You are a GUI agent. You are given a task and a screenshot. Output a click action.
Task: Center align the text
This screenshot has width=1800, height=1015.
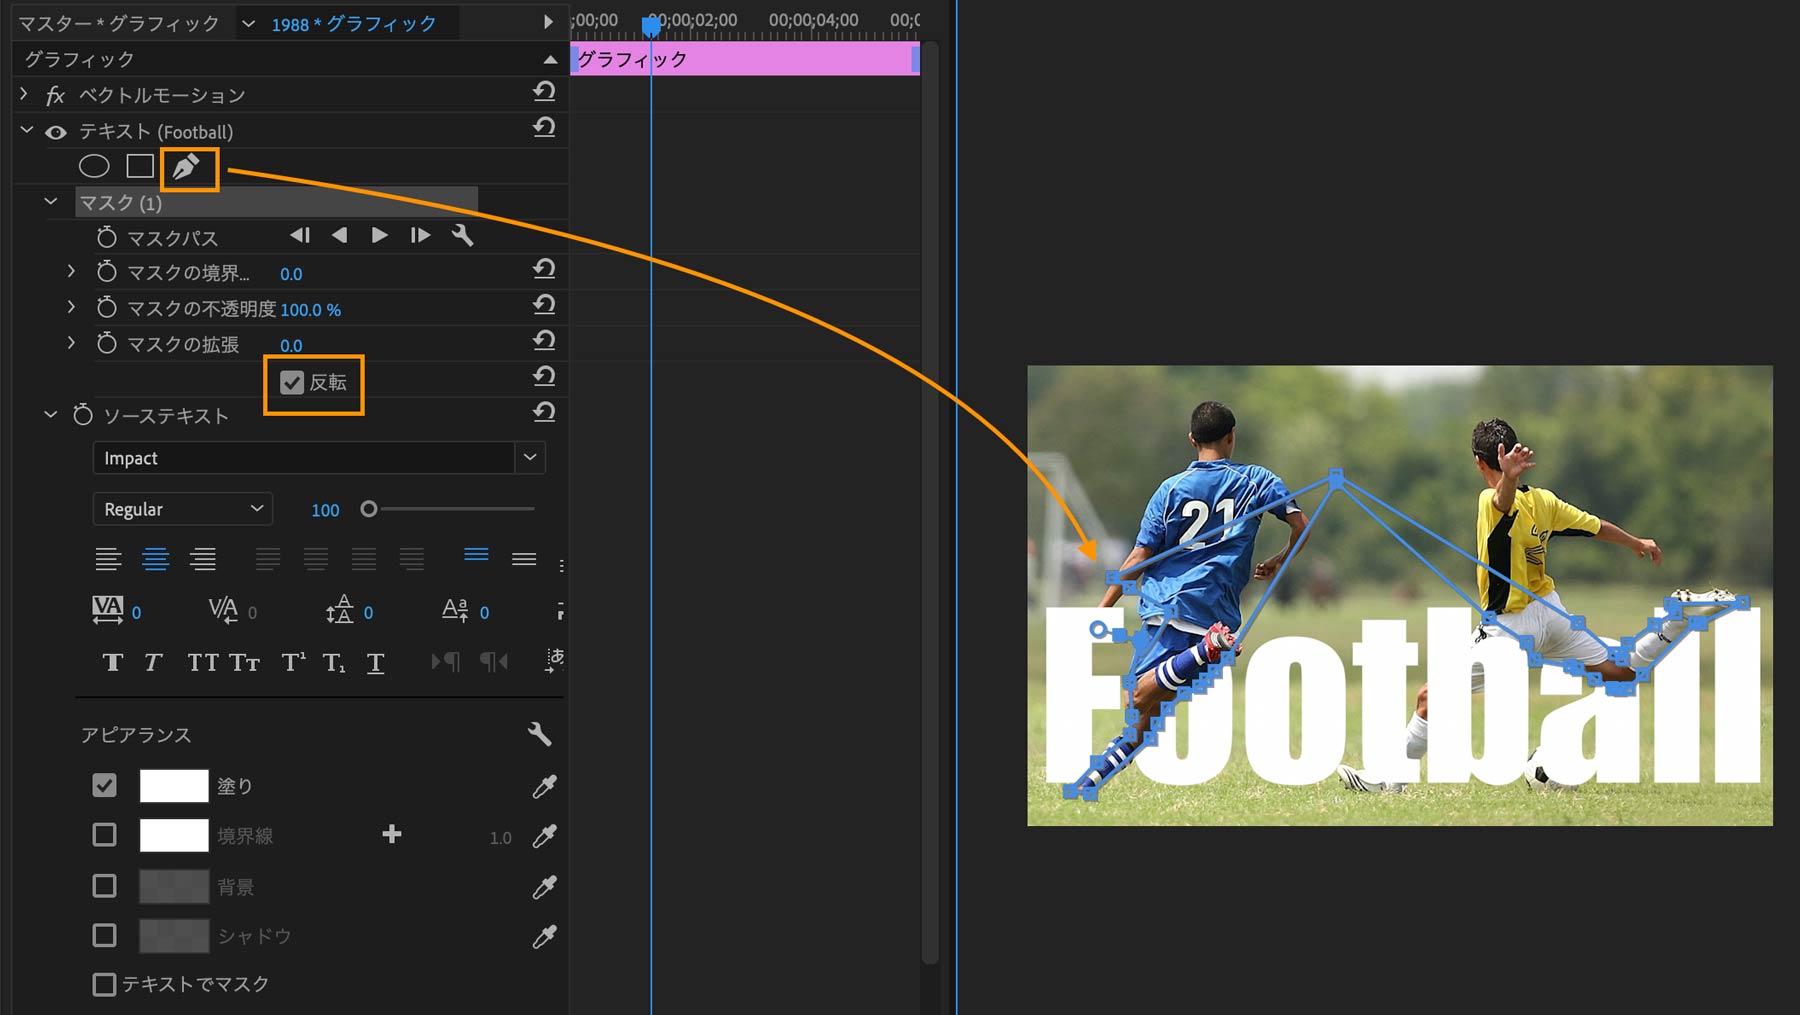pyautogui.click(x=155, y=559)
